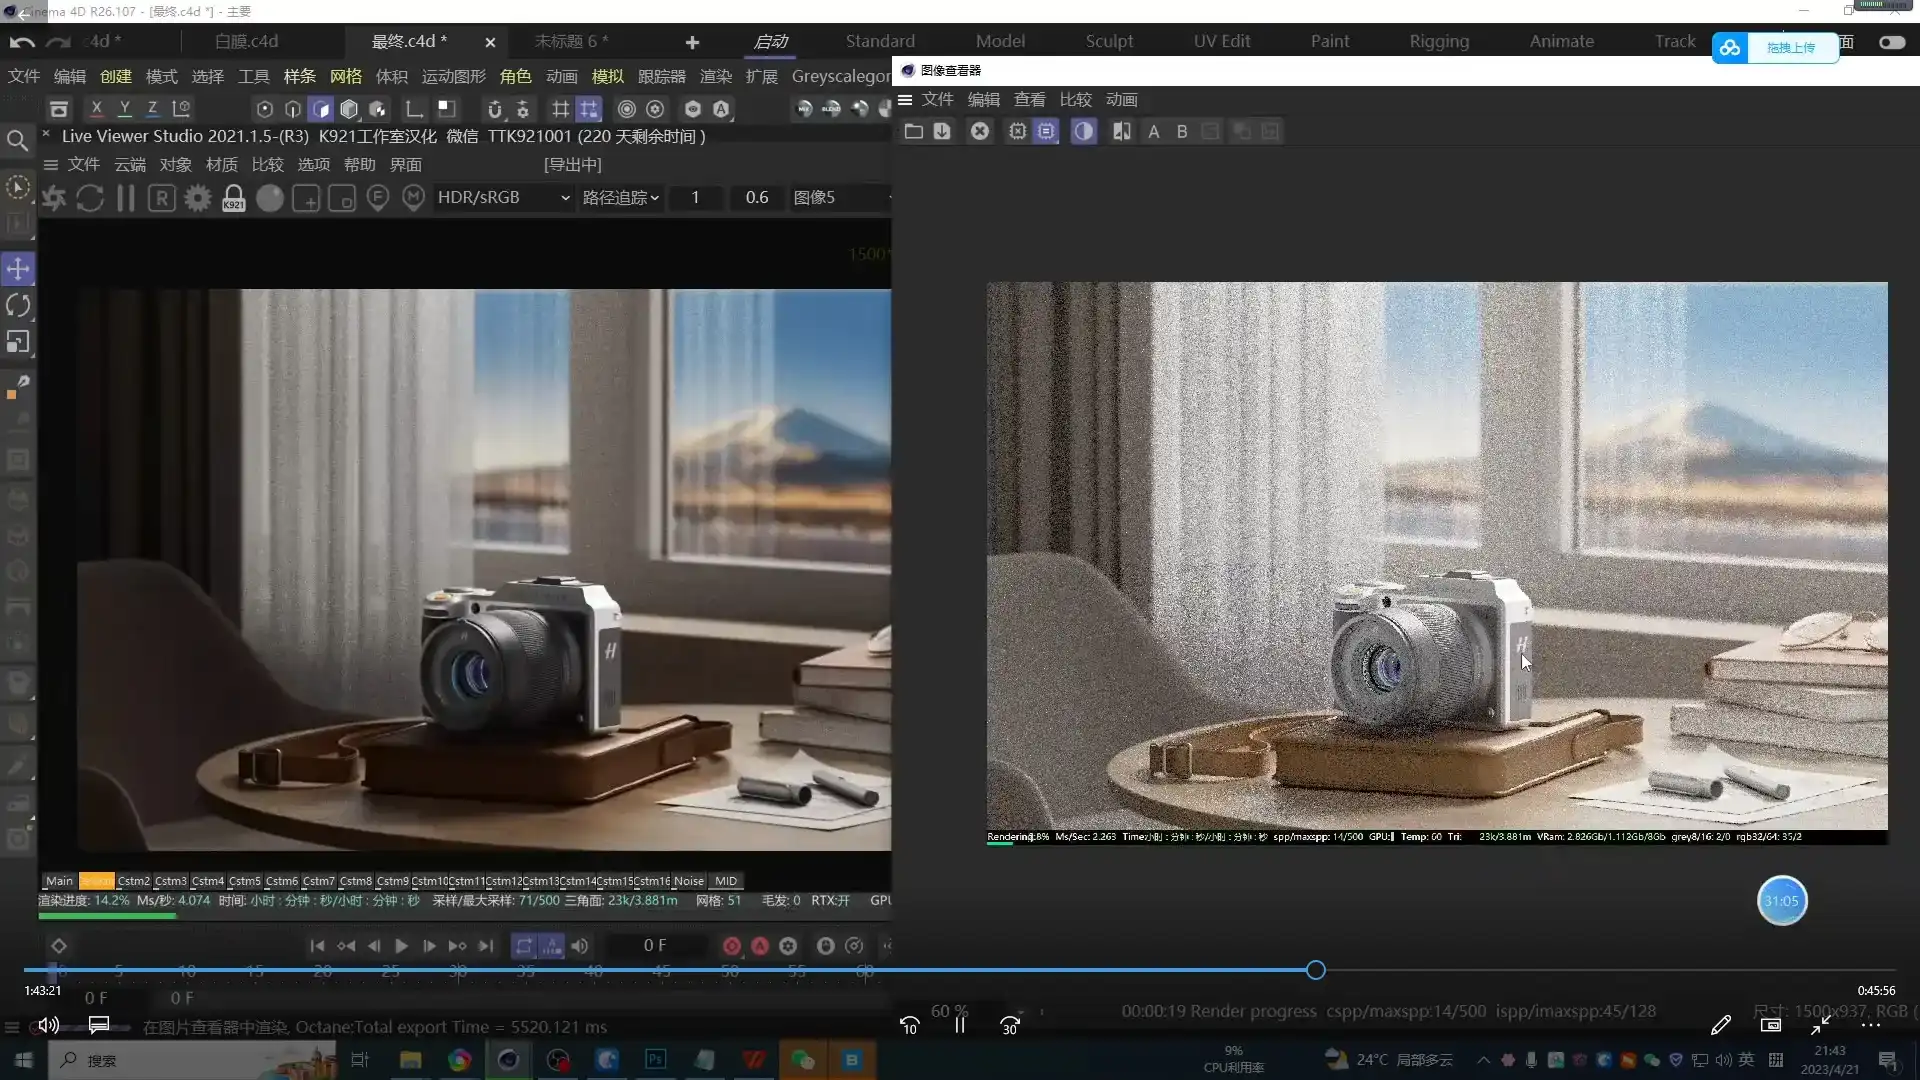This screenshot has height=1080, width=1920.
Task: Open the HDR/sRGB dropdown
Action: [500, 197]
